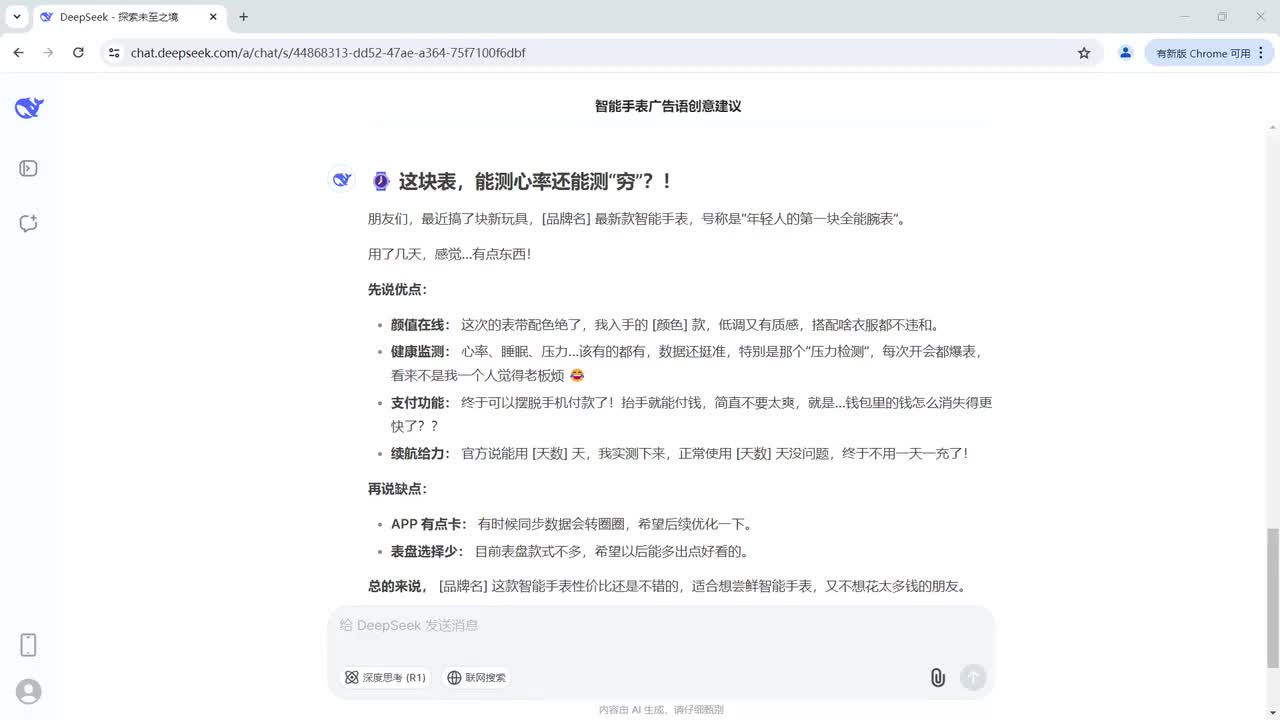1280x720 pixels.
Task: Go back with the browser back arrow
Action: [x=18, y=53]
